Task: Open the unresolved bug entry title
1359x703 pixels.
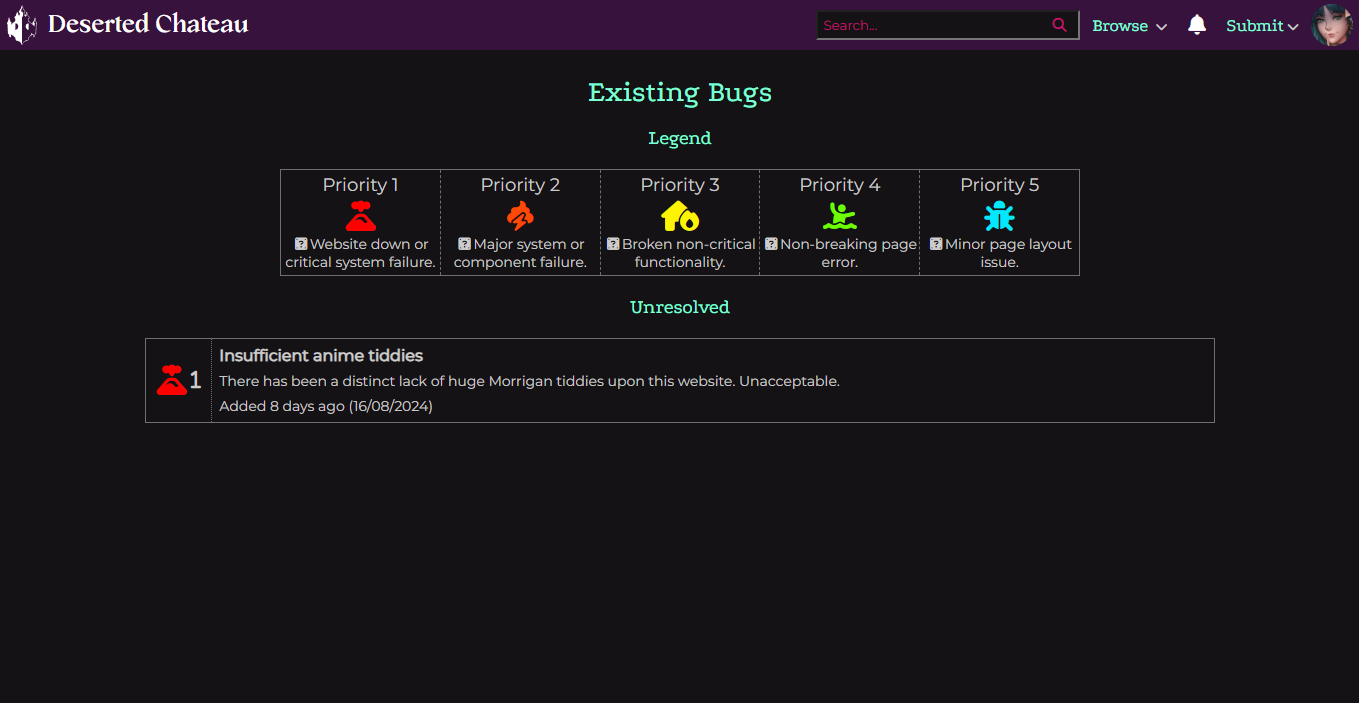Action: (321, 356)
